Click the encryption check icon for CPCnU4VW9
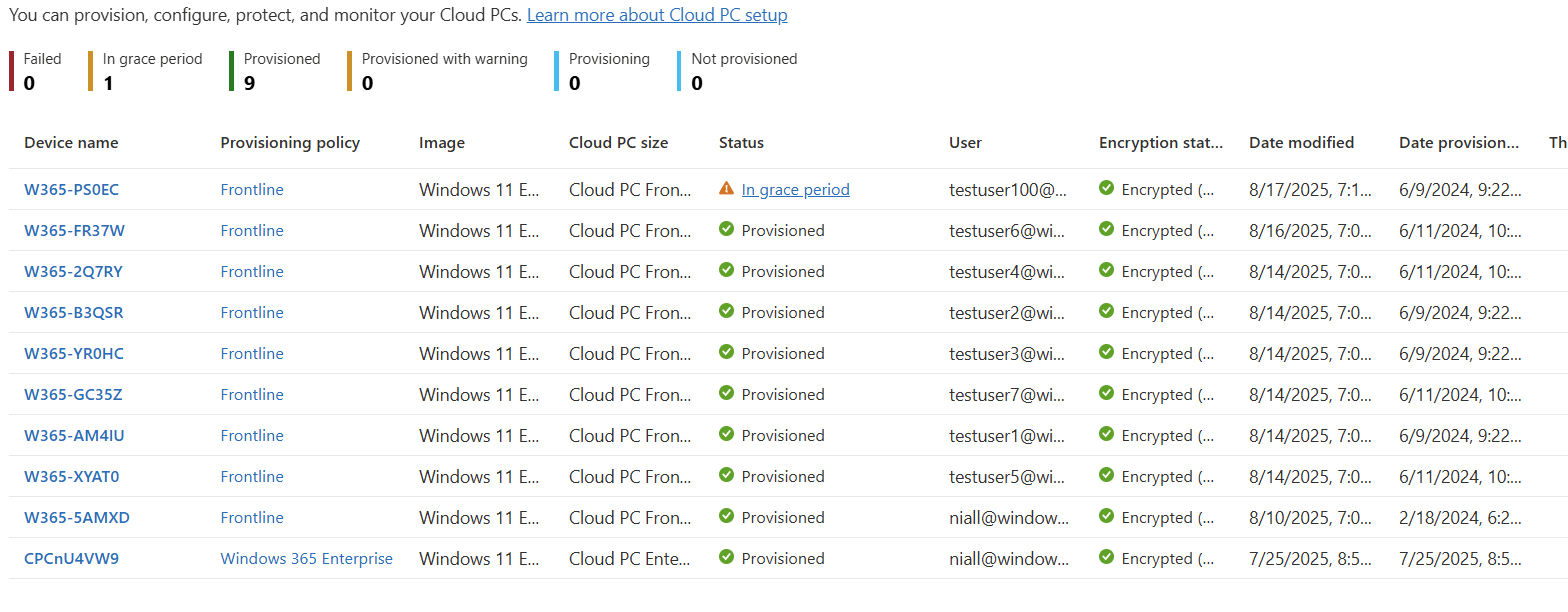This screenshot has width=1568, height=612. [1106, 558]
